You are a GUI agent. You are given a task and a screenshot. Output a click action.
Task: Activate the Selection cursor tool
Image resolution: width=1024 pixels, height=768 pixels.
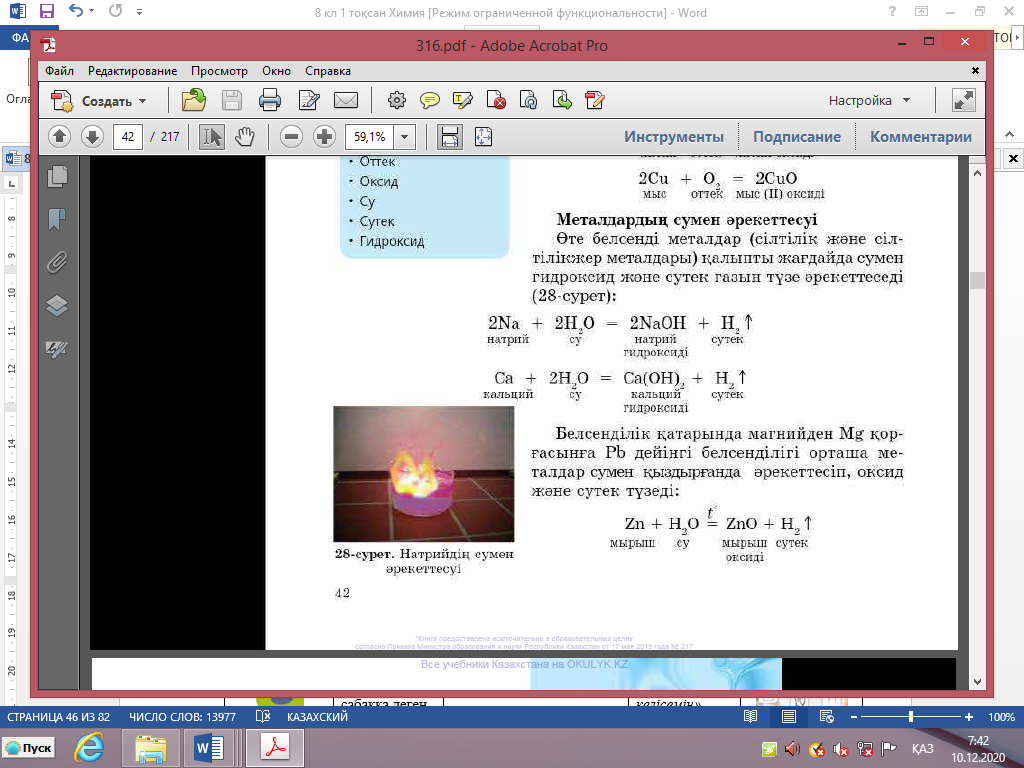212,137
